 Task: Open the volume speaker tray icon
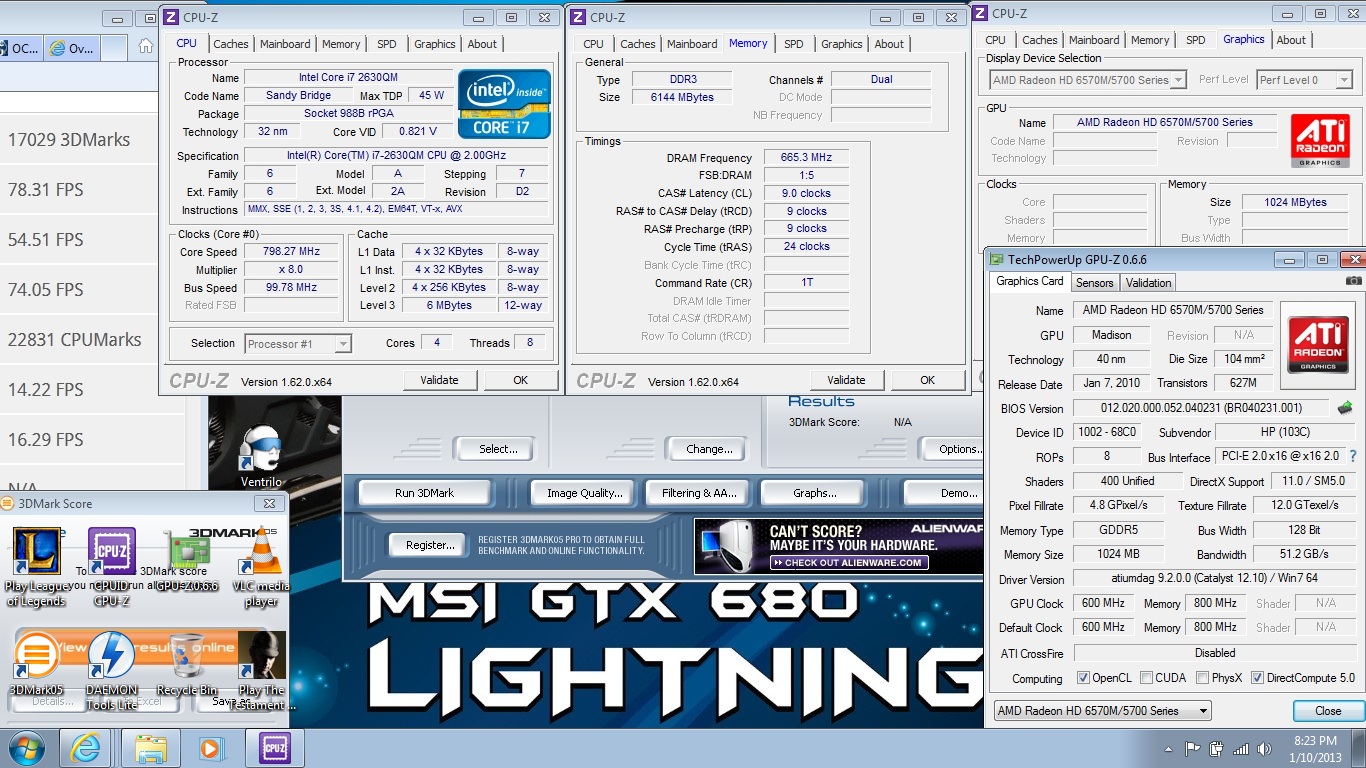1264,749
